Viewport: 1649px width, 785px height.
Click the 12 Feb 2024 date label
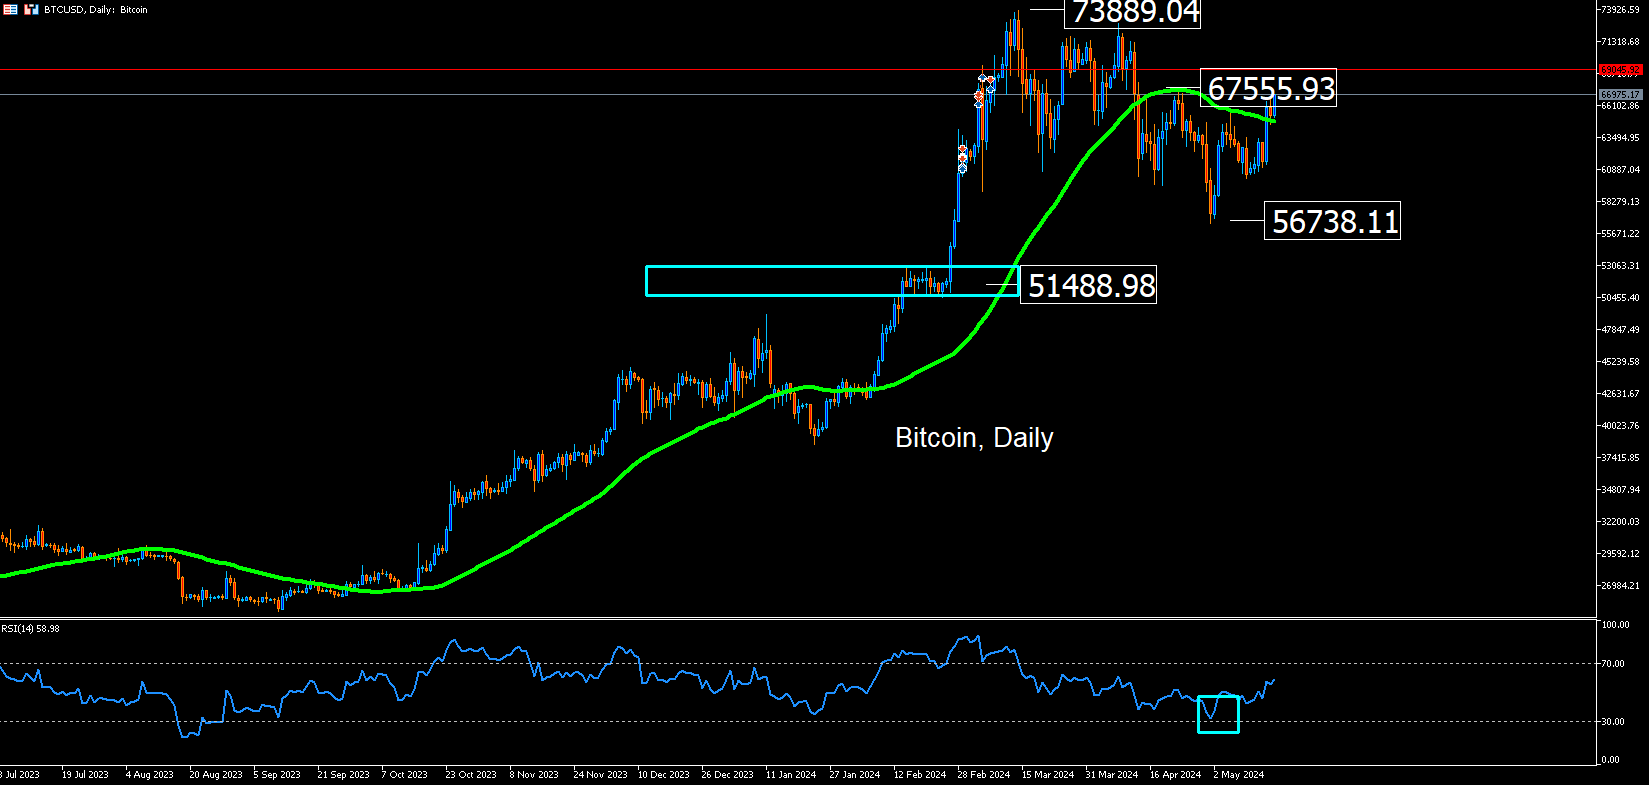point(920,775)
